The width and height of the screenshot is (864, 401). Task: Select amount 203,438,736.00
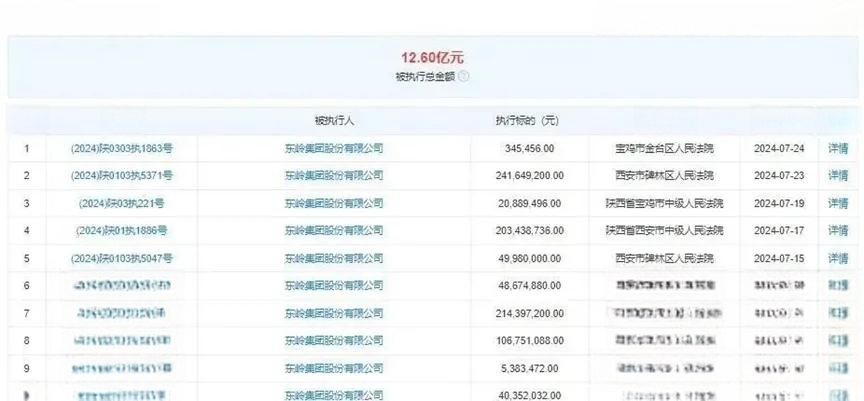point(530,231)
